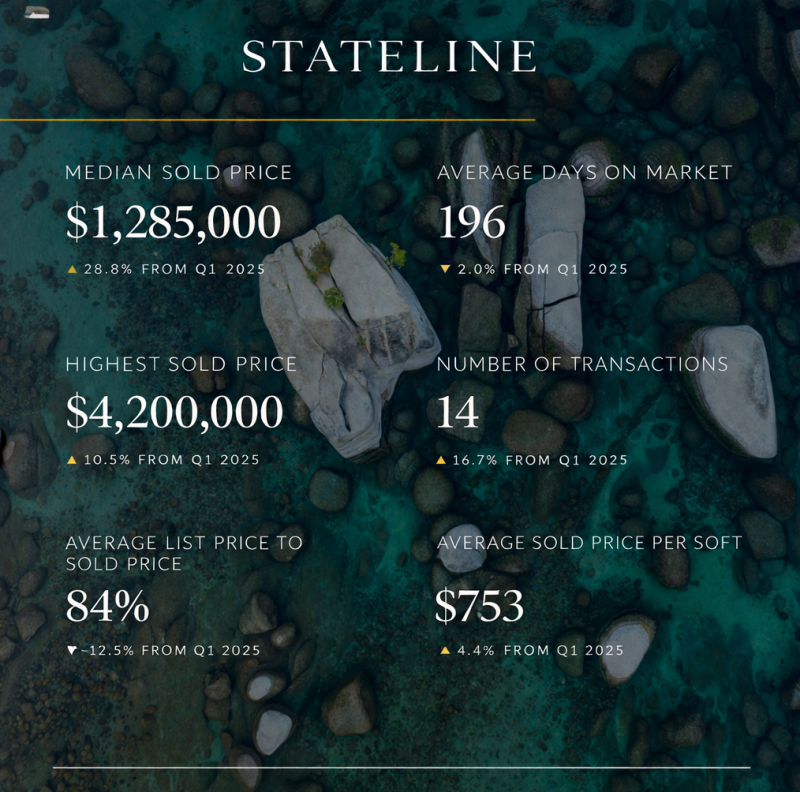This screenshot has width=800, height=792.
Task: Select the Average Sold Price Per SqFt label
Action: [590, 543]
